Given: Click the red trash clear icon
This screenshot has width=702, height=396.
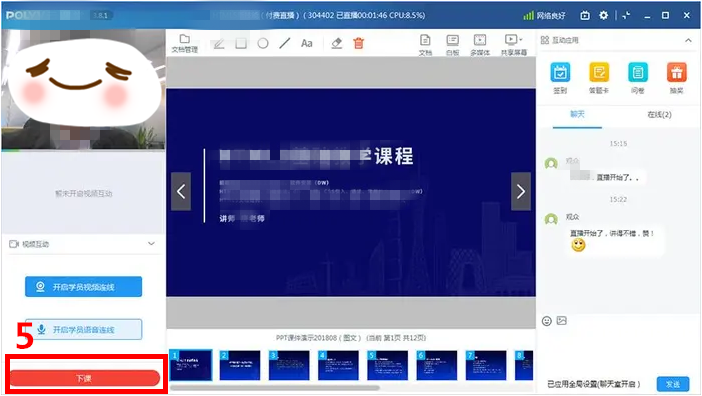Looking at the screenshot, I should [x=359, y=43].
